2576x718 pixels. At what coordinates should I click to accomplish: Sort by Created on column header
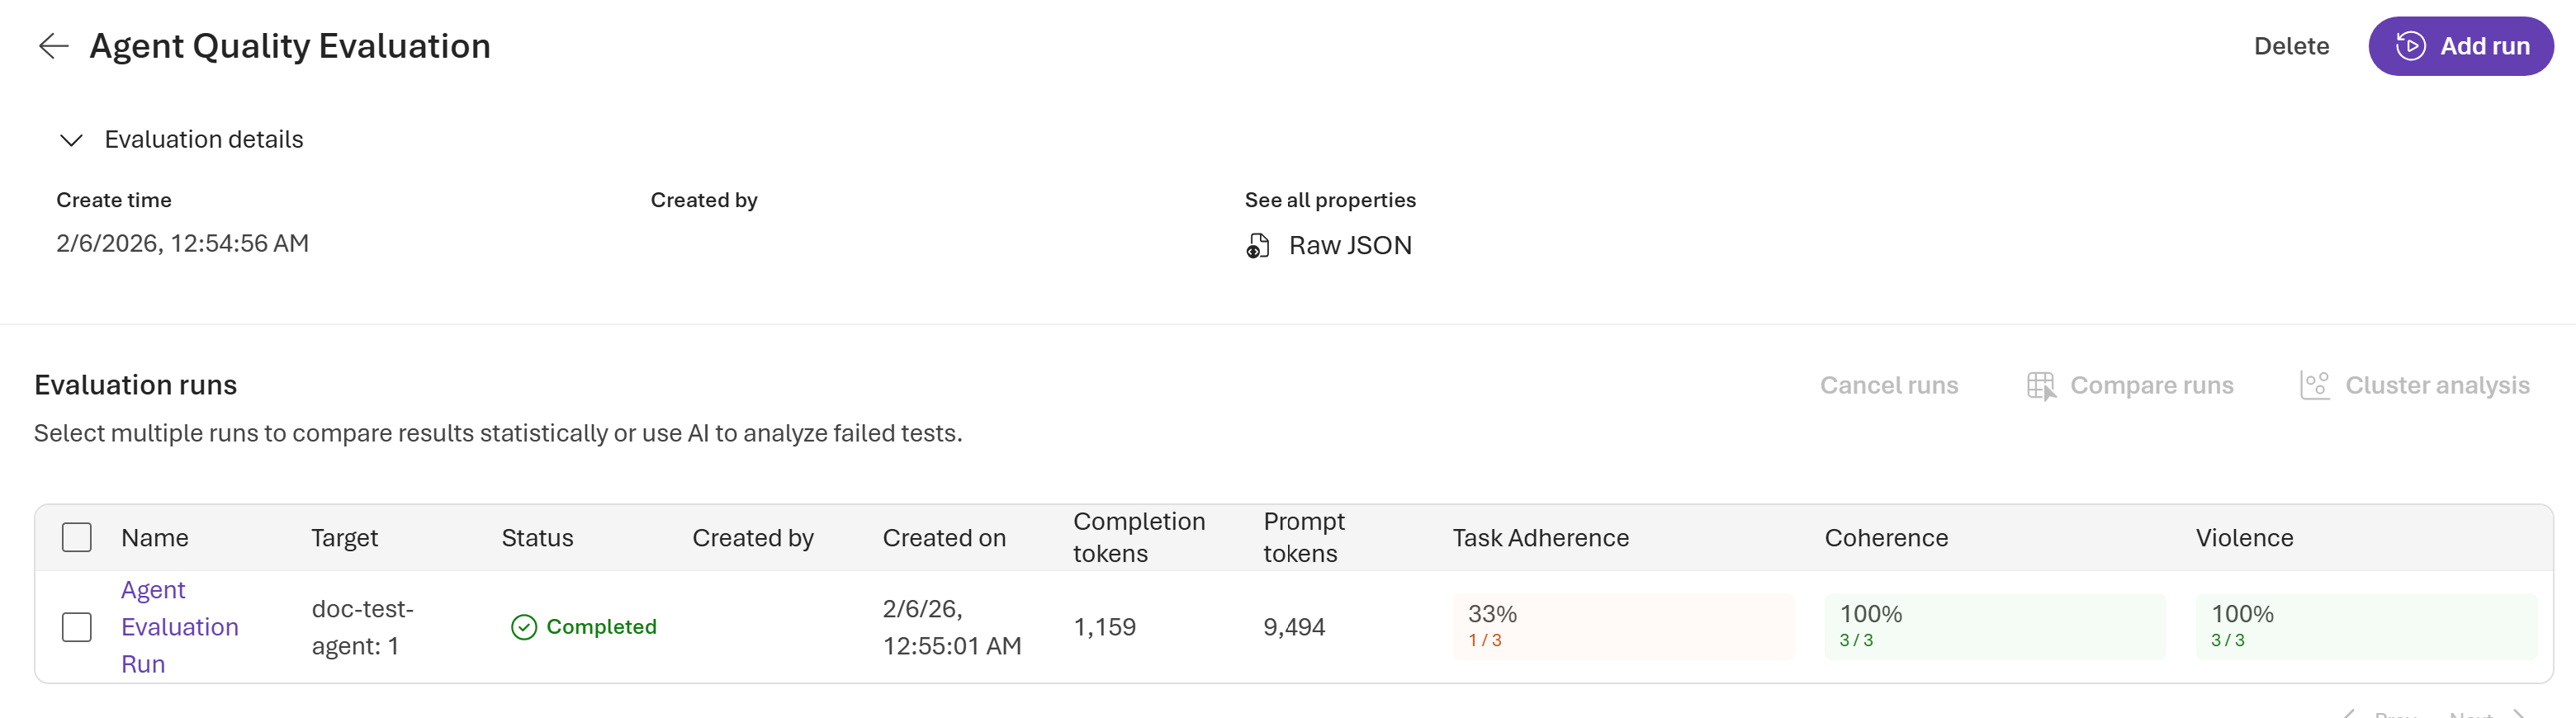943,538
